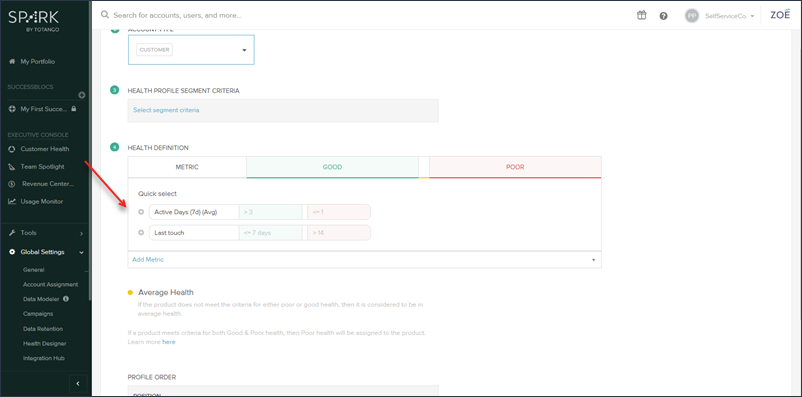
Task: Collapse the sidebar with the arrow button
Action: [x=78, y=383]
